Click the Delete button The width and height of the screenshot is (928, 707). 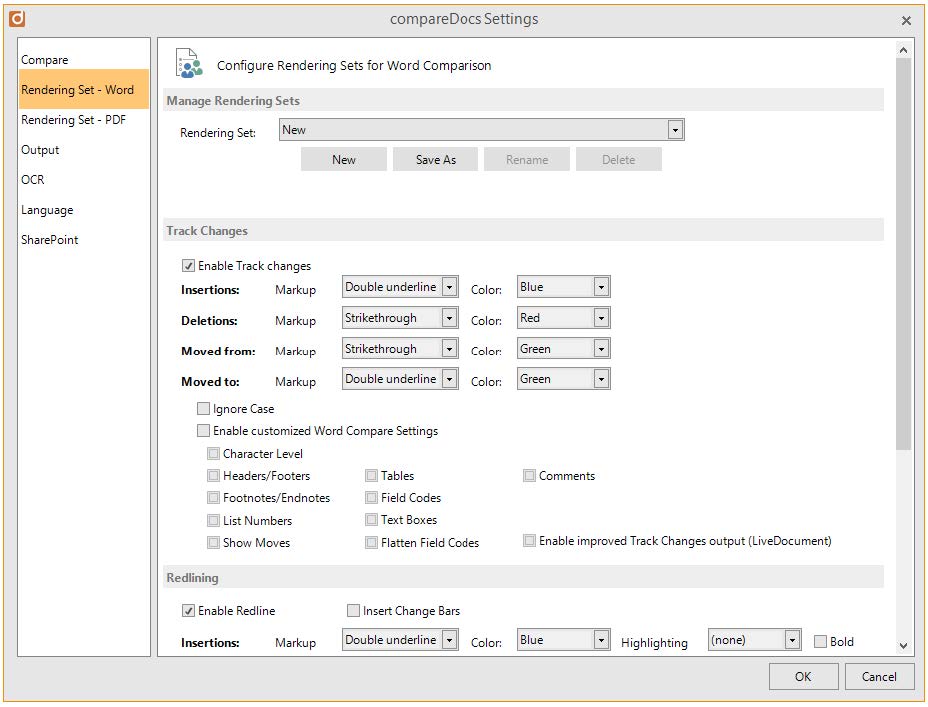point(618,159)
